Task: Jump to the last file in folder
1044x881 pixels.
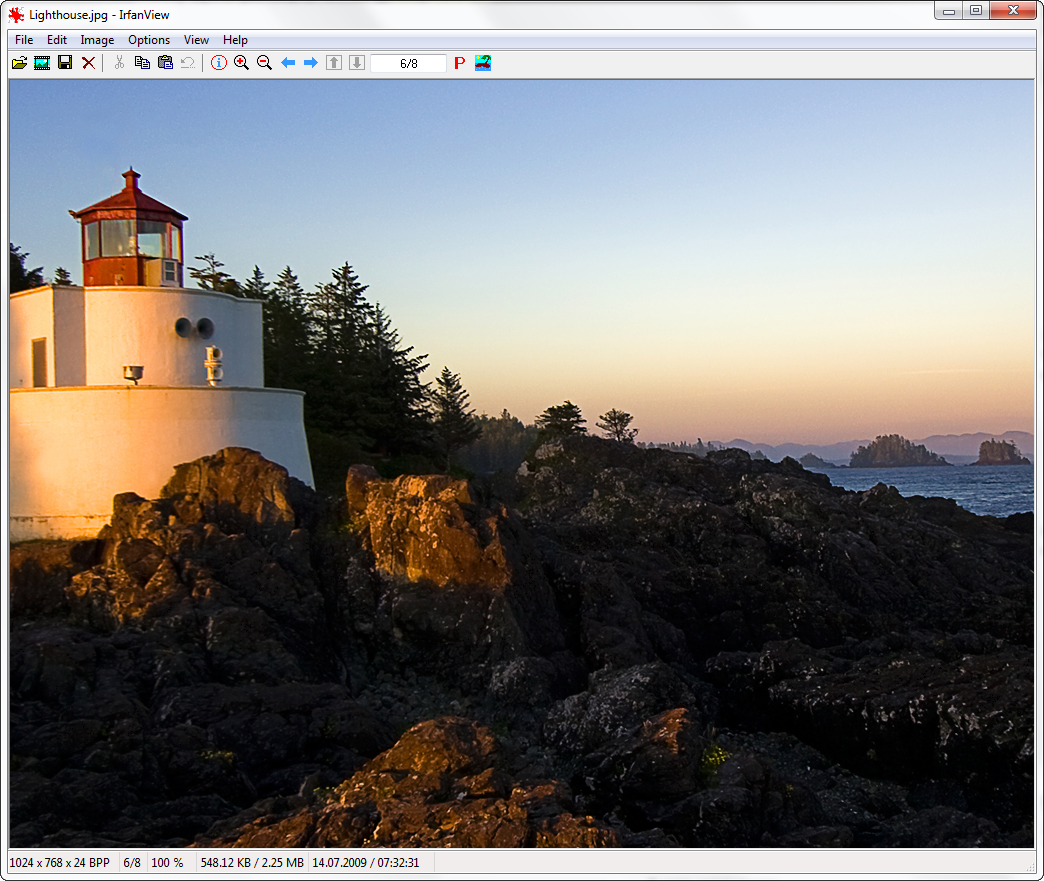Action: point(357,62)
